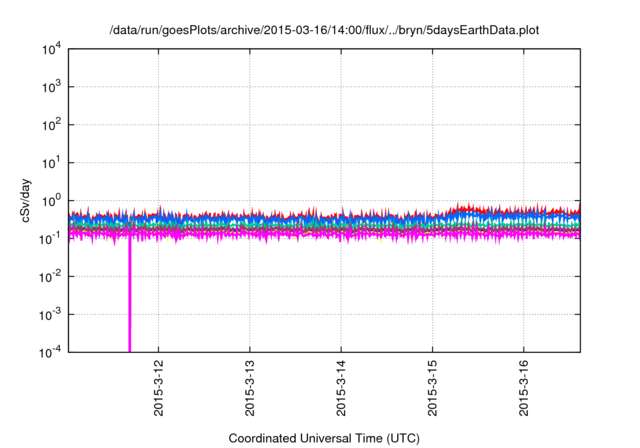Click the 10^1 y-axis tick label
This screenshot has width=640, height=448.
[x=51, y=163]
